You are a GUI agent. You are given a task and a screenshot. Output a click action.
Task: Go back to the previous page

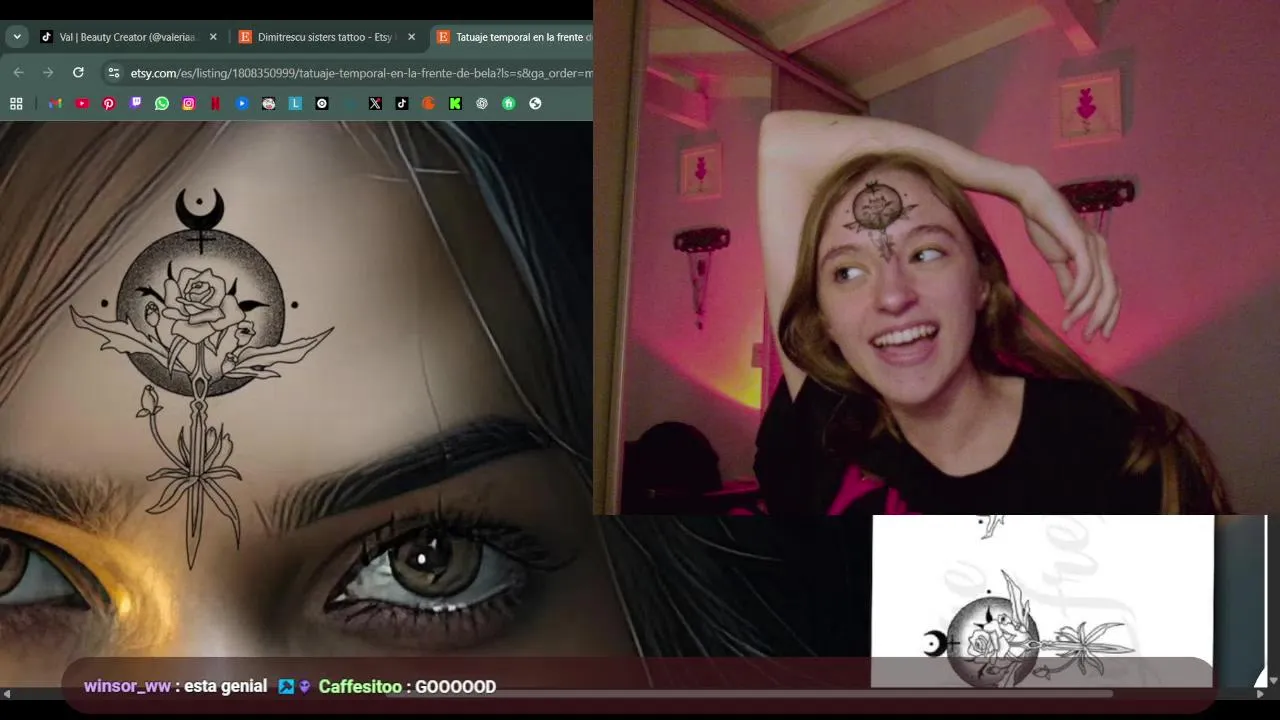pos(18,73)
